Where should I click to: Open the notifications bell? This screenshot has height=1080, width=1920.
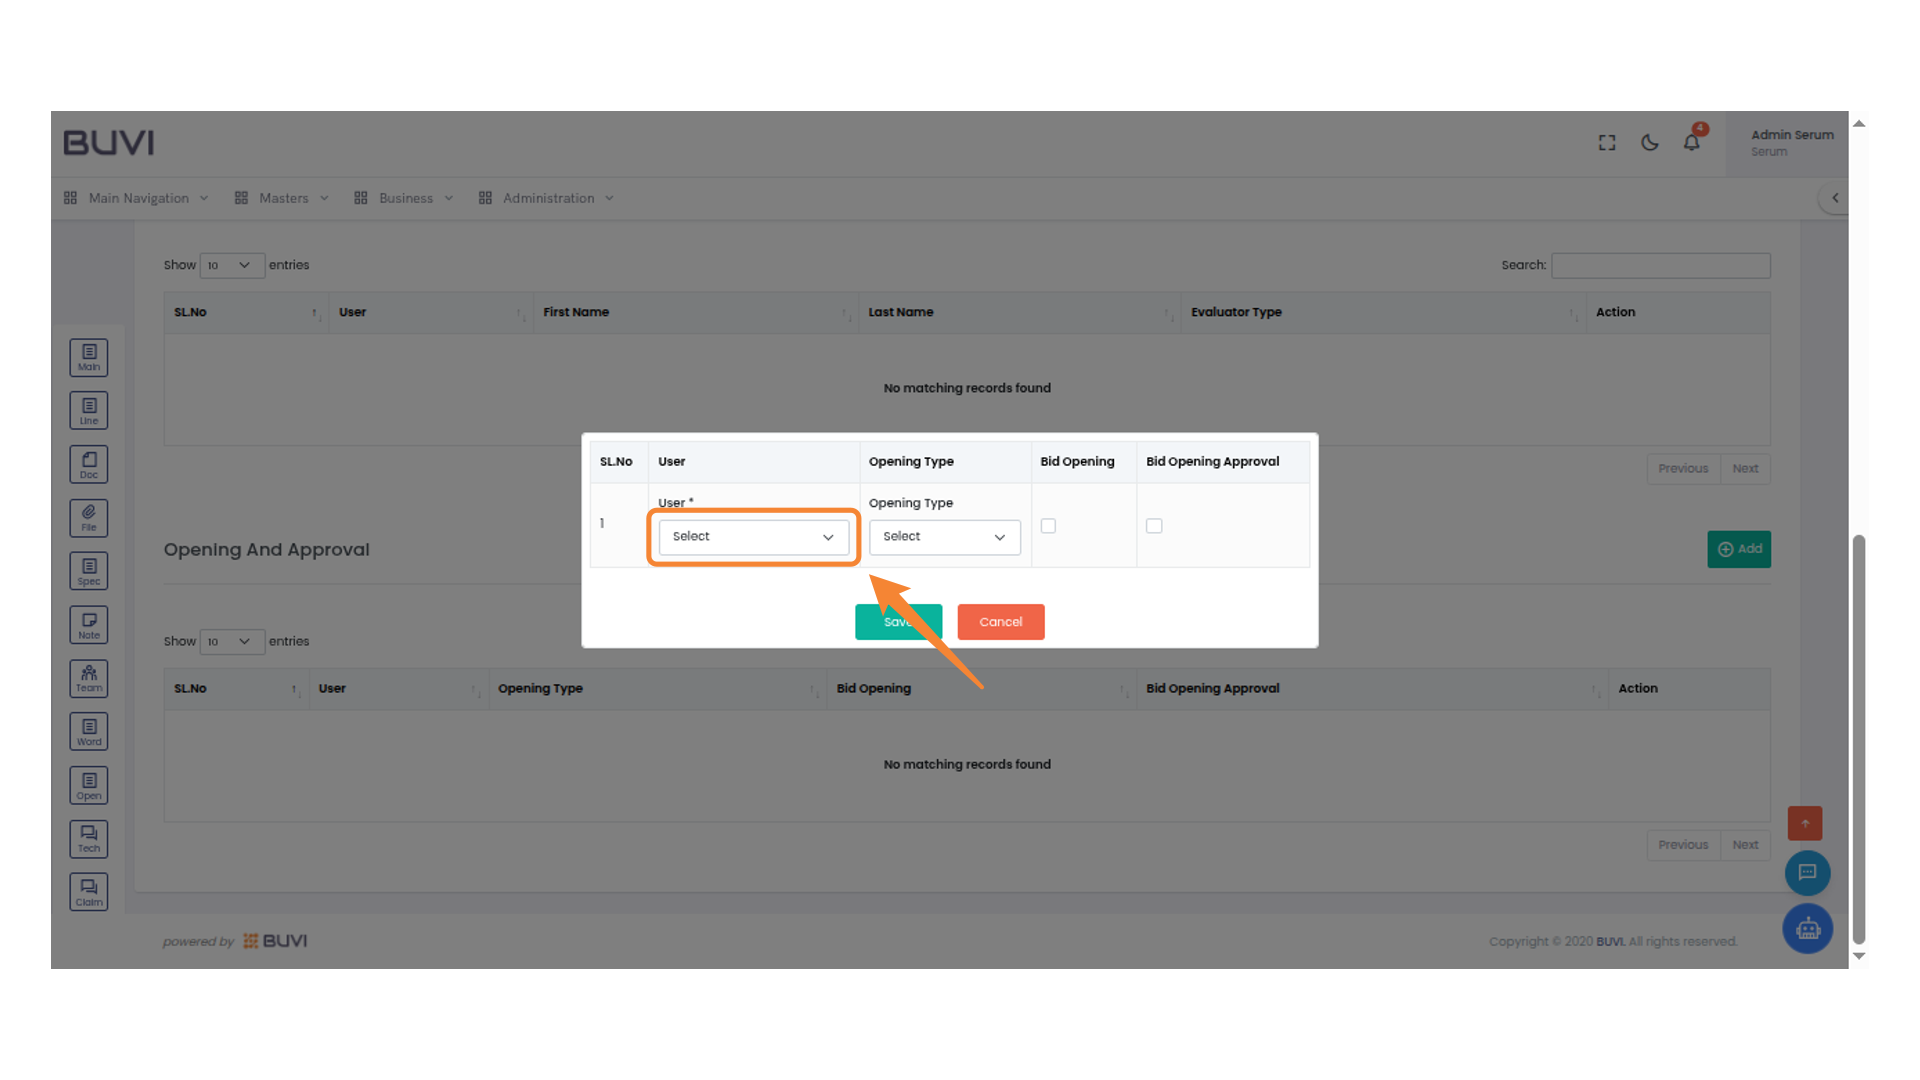1691,142
